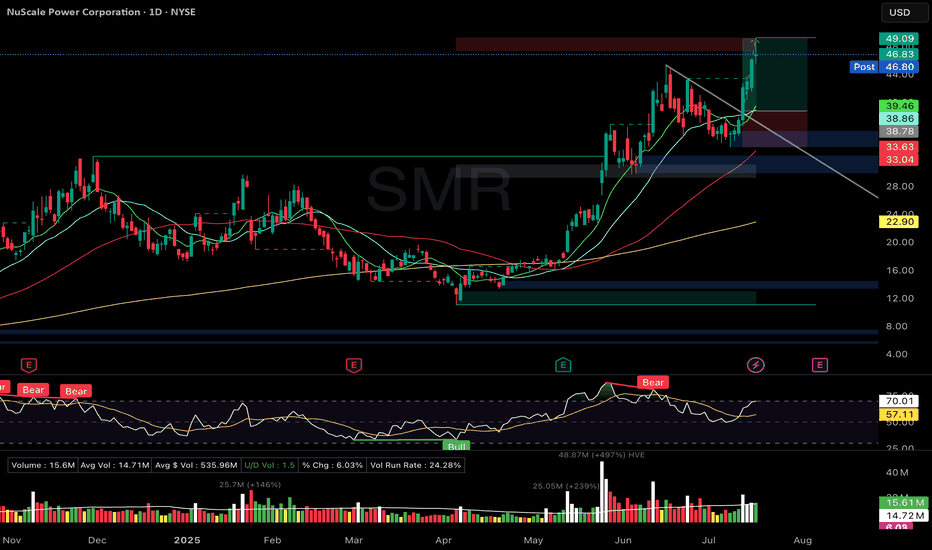The image size is (932, 550).
Task: Click the Jun label on the time axis
Action: pyautogui.click(x=623, y=540)
